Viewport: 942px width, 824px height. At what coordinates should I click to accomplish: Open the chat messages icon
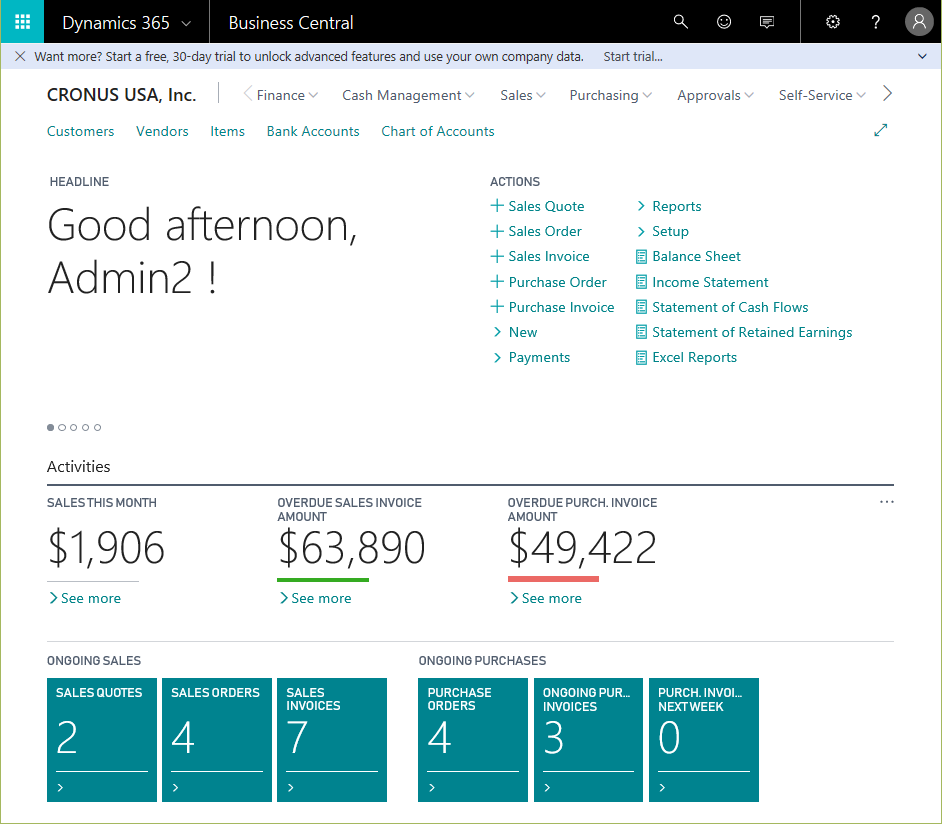767,22
